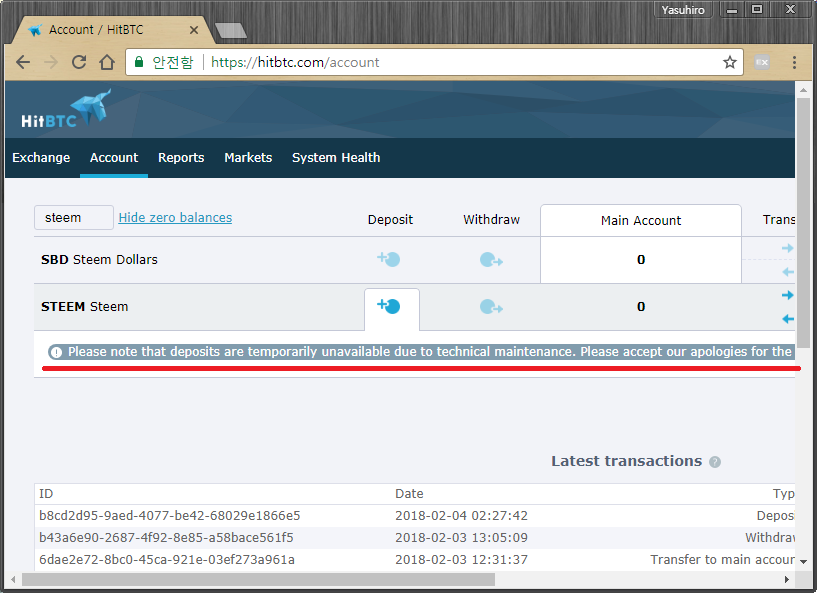Transfer STEEM to trading with right arrow
Image resolution: width=817 pixels, height=593 pixels.
tap(788, 295)
